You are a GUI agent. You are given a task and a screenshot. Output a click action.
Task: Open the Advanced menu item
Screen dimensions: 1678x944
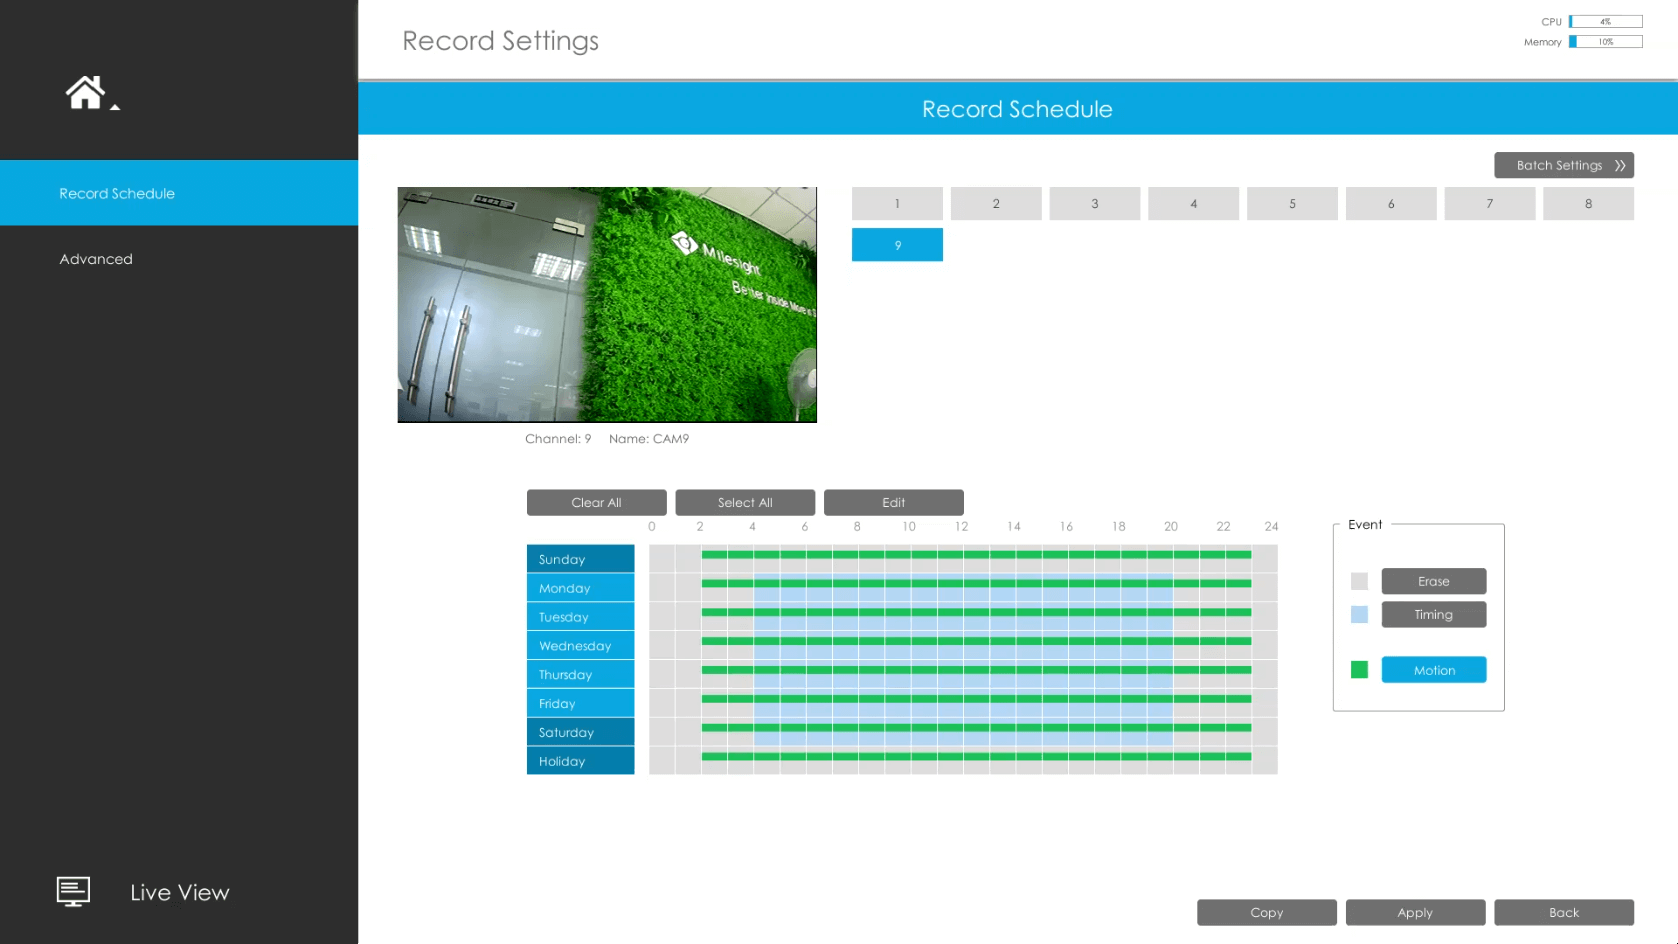click(x=96, y=259)
